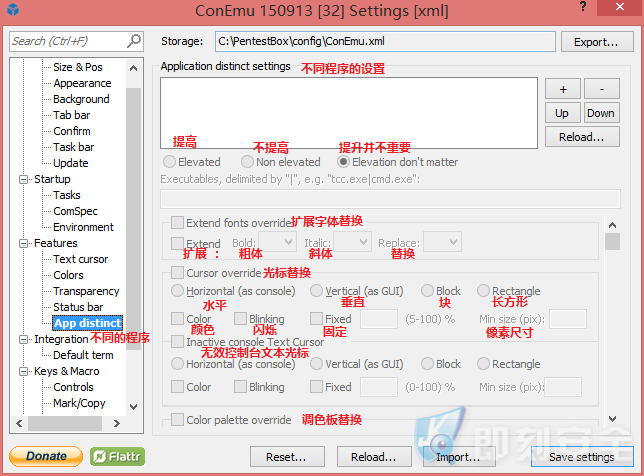Click tree horizontal scrollbar right arrow
Screen dimensions: 644x476
click(x=117, y=423)
